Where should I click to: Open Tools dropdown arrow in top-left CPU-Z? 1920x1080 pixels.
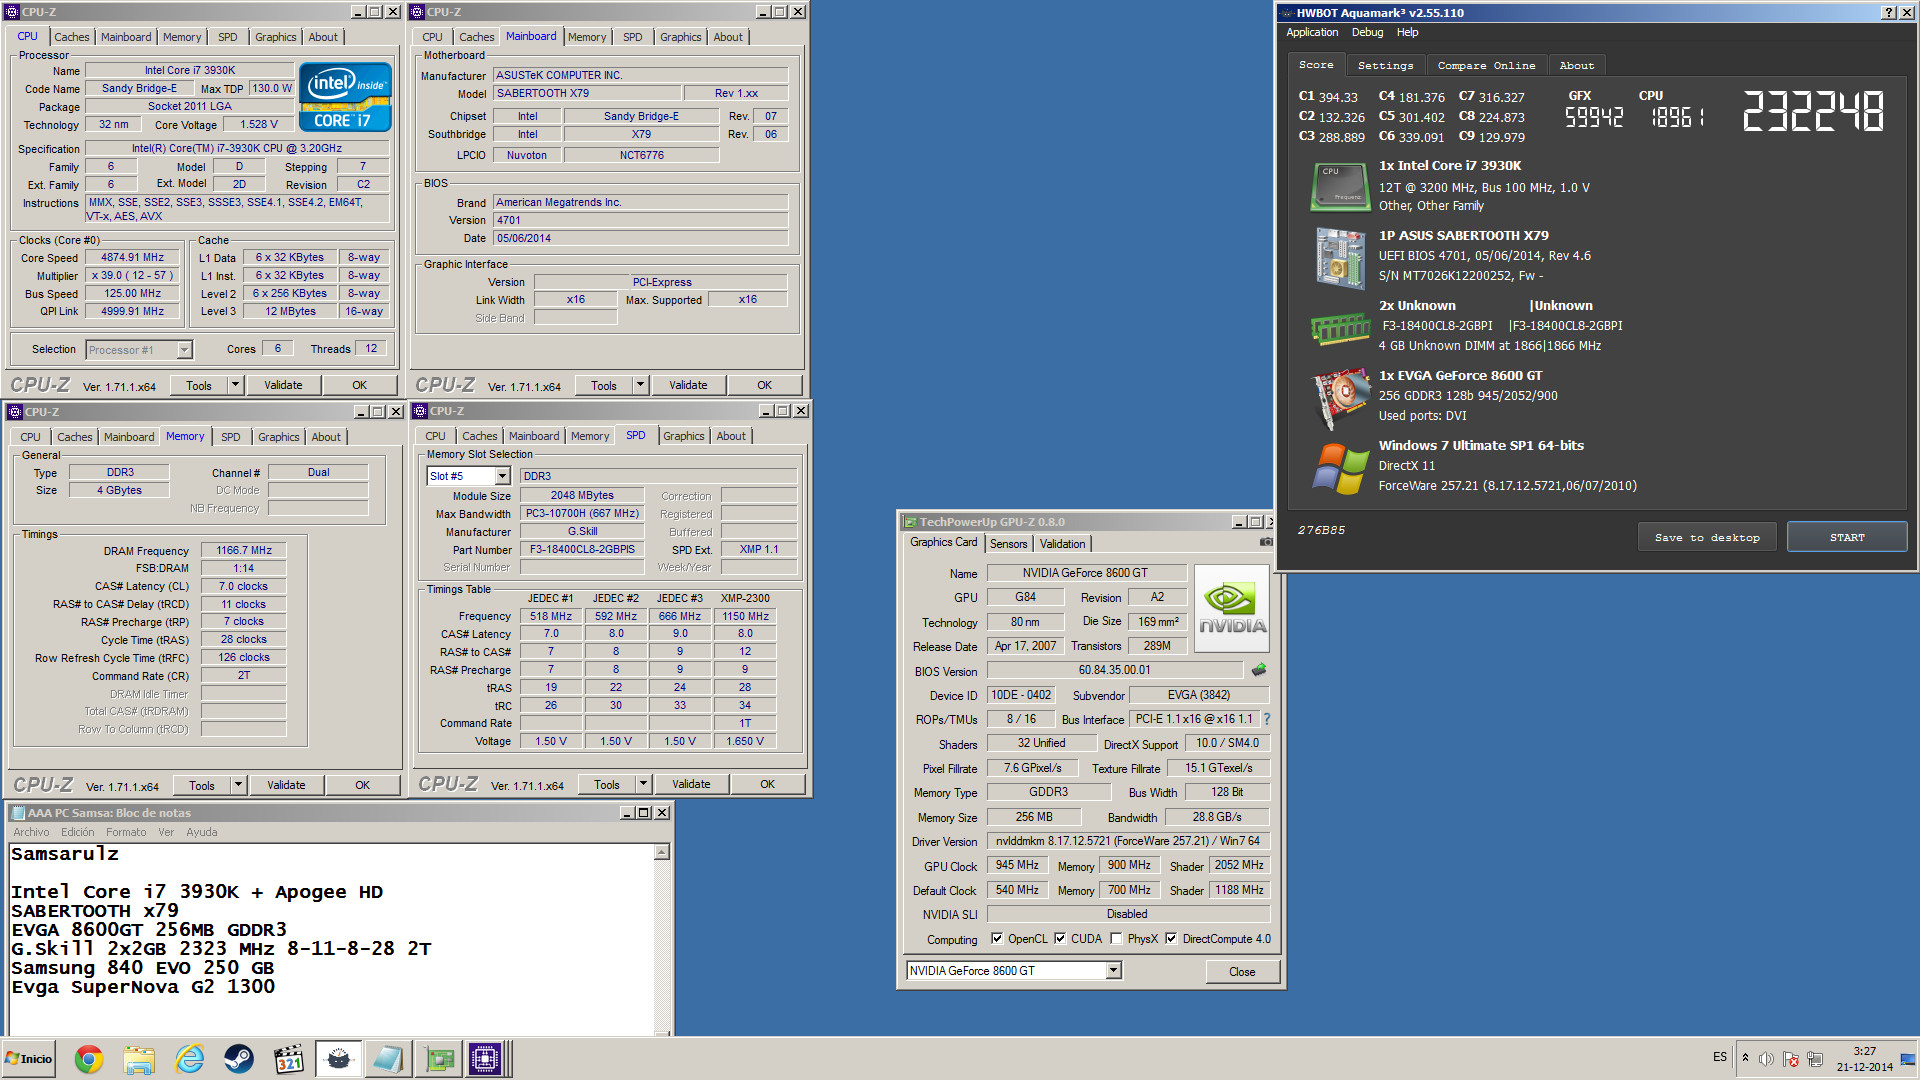point(236,385)
